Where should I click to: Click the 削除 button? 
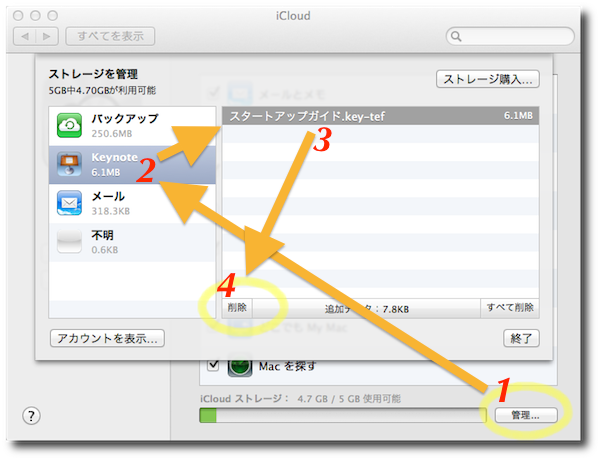[237, 308]
